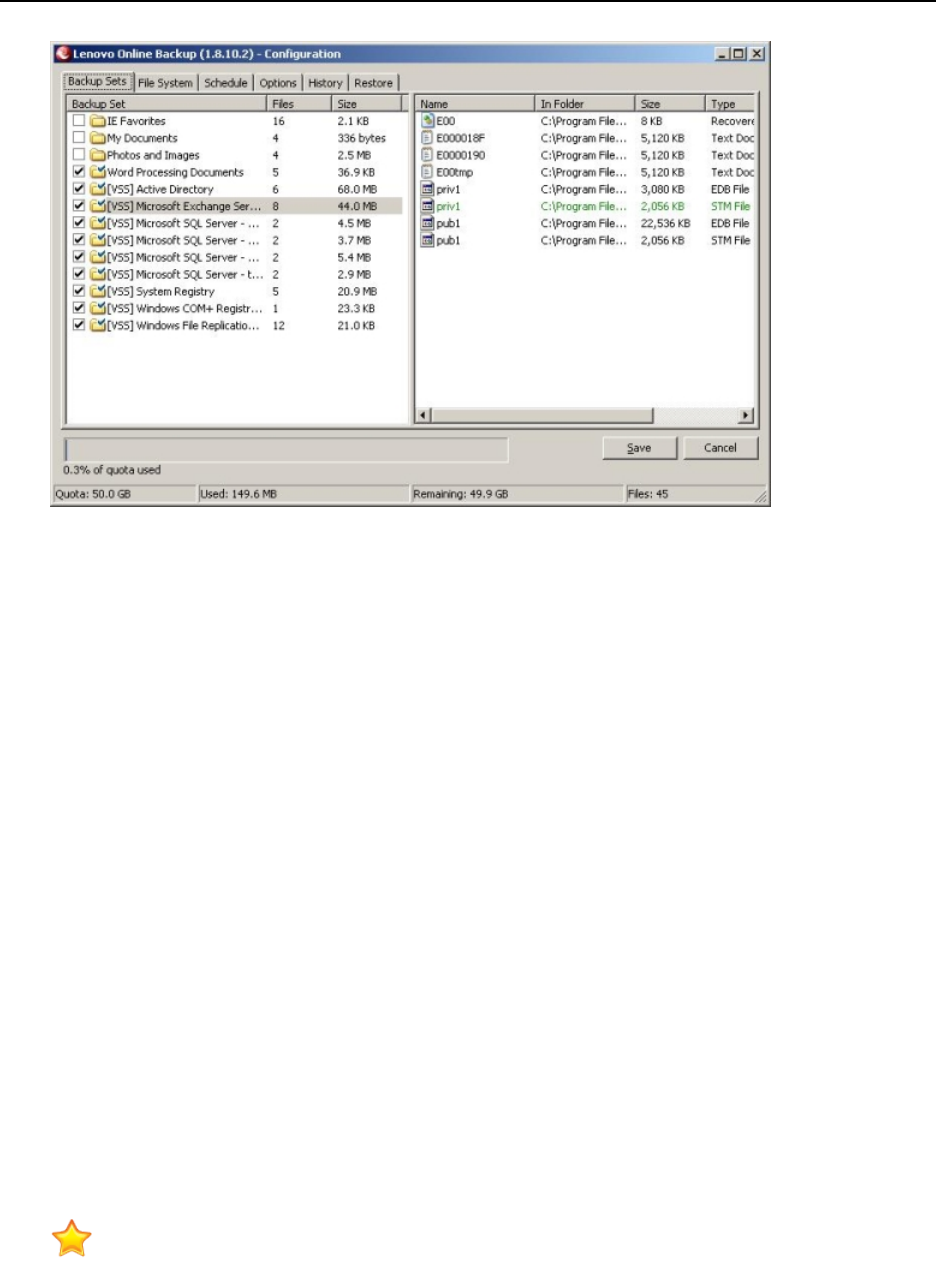The height and width of the screenshot is (1261, 936).
Task: Click the [VSS] Active Directory folder icon
Action: pos(98,189)
